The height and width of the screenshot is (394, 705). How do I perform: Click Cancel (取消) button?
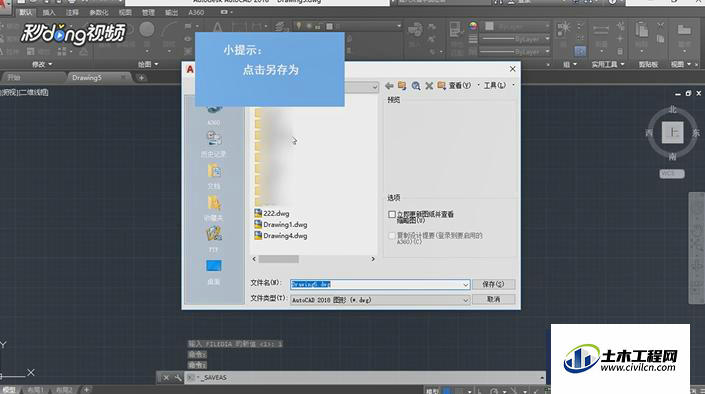click(493, 299)
